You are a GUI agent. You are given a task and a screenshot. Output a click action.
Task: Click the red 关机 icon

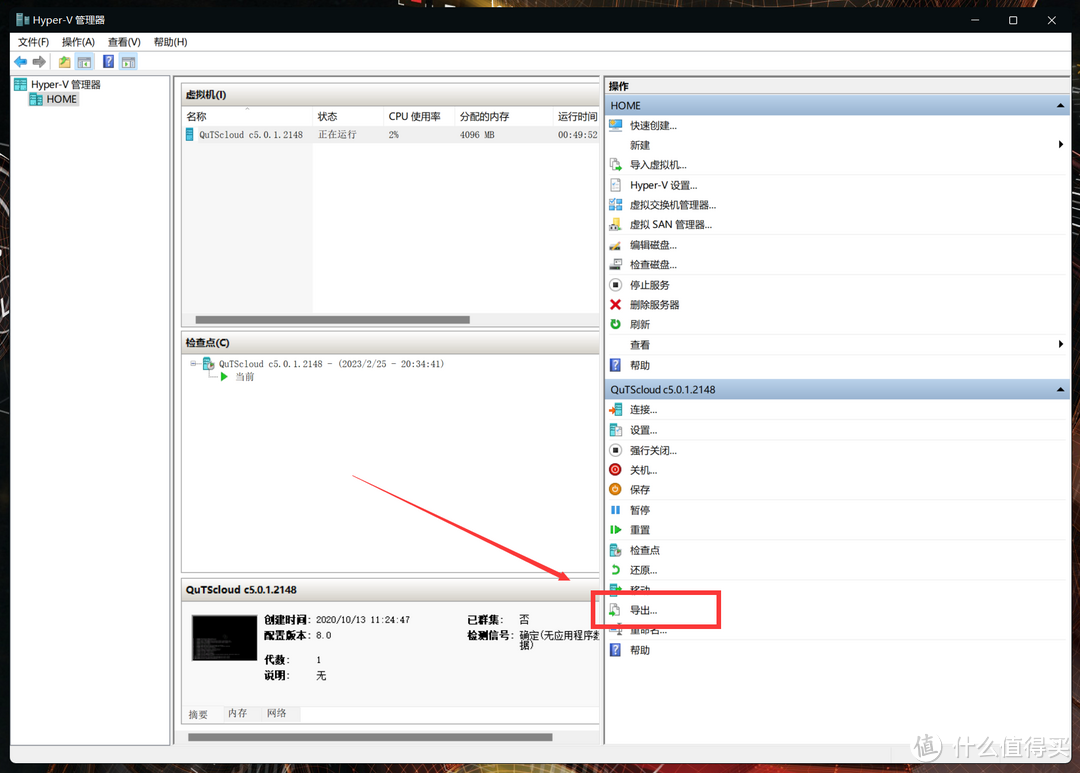(616, 470)
